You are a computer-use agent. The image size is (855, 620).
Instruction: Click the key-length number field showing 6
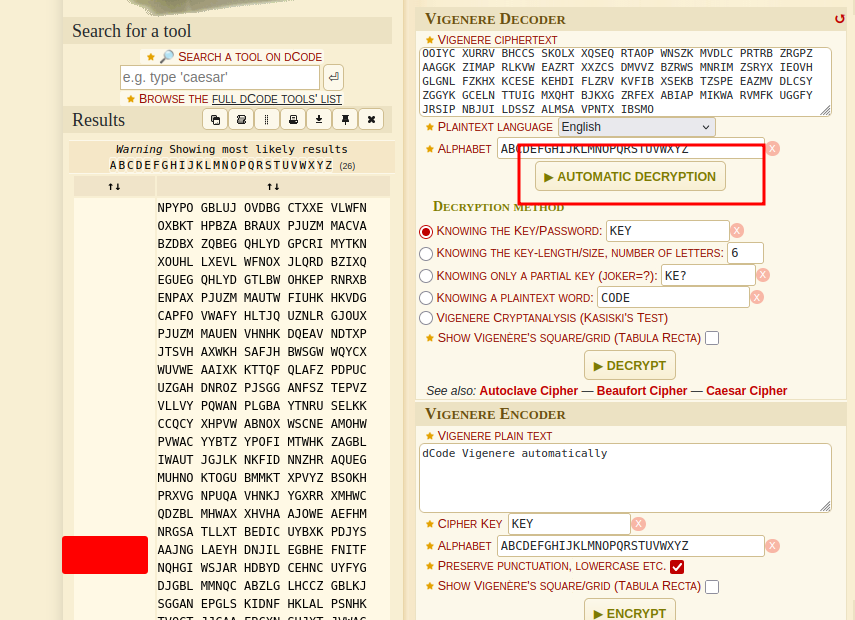pyautogui.click(x=745, y=253)
